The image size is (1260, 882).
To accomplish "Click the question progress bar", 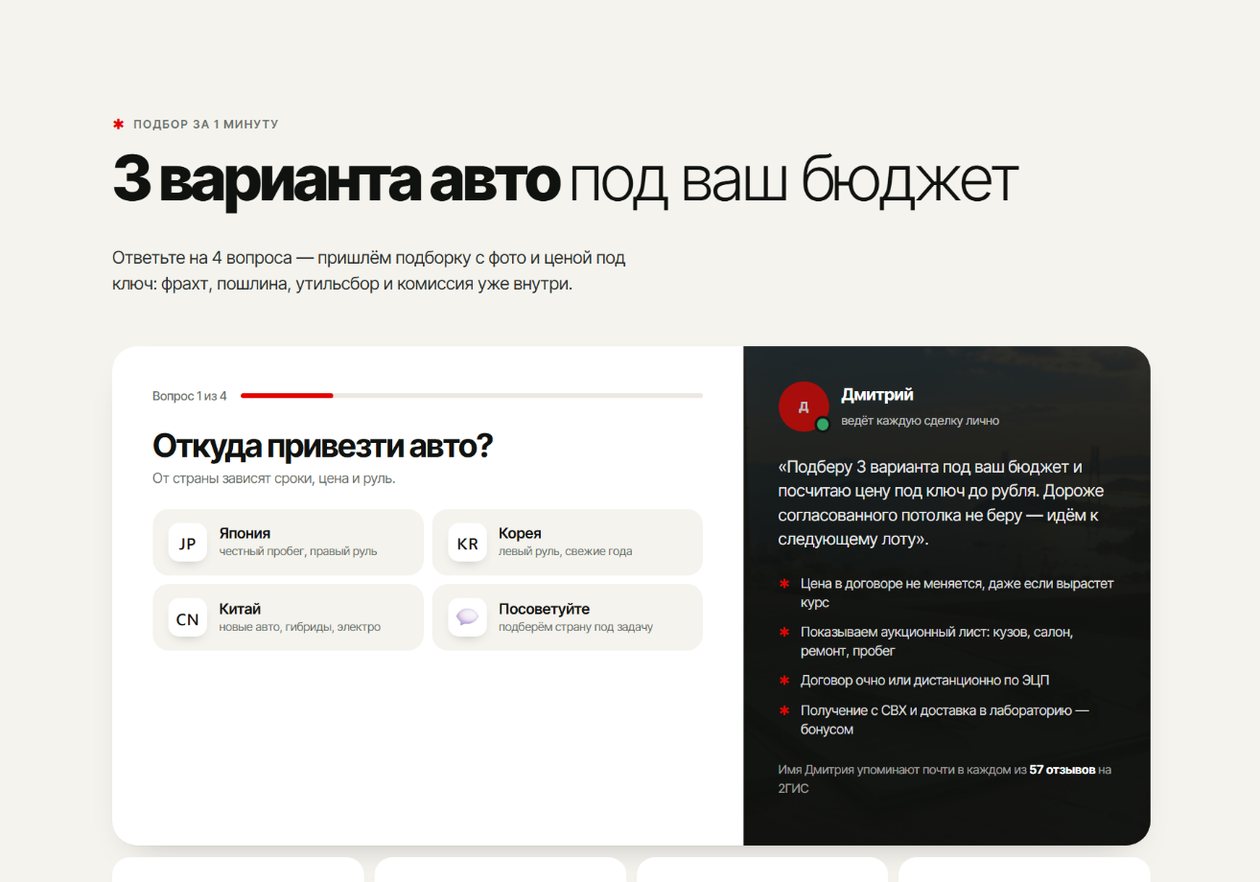I will pos(471,396).
